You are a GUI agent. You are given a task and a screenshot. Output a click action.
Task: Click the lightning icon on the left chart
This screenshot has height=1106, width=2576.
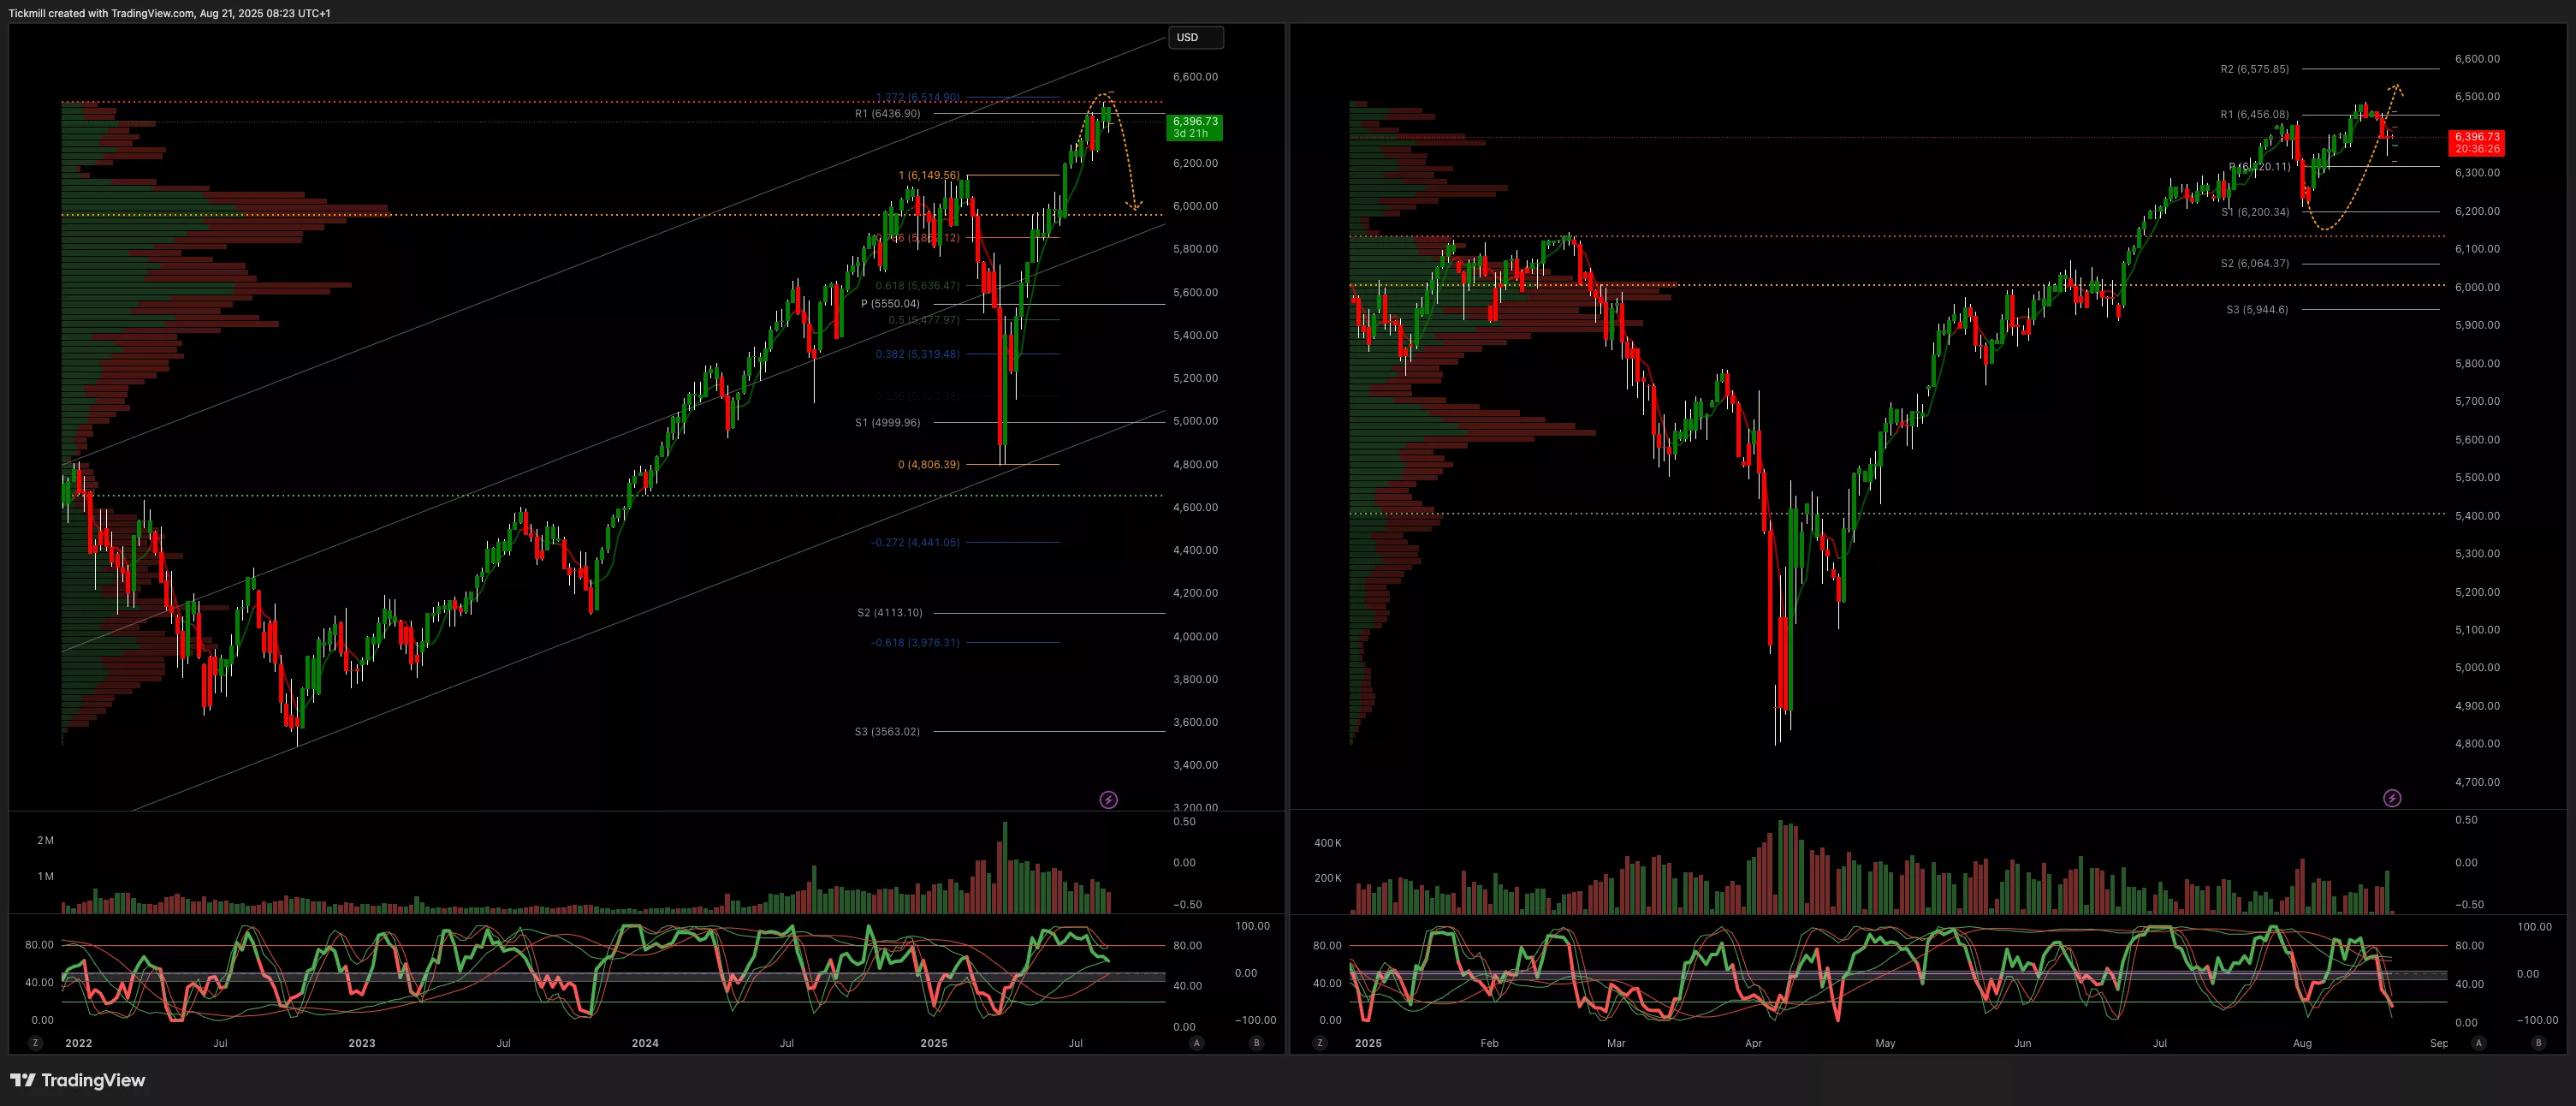coord(1108,799)
